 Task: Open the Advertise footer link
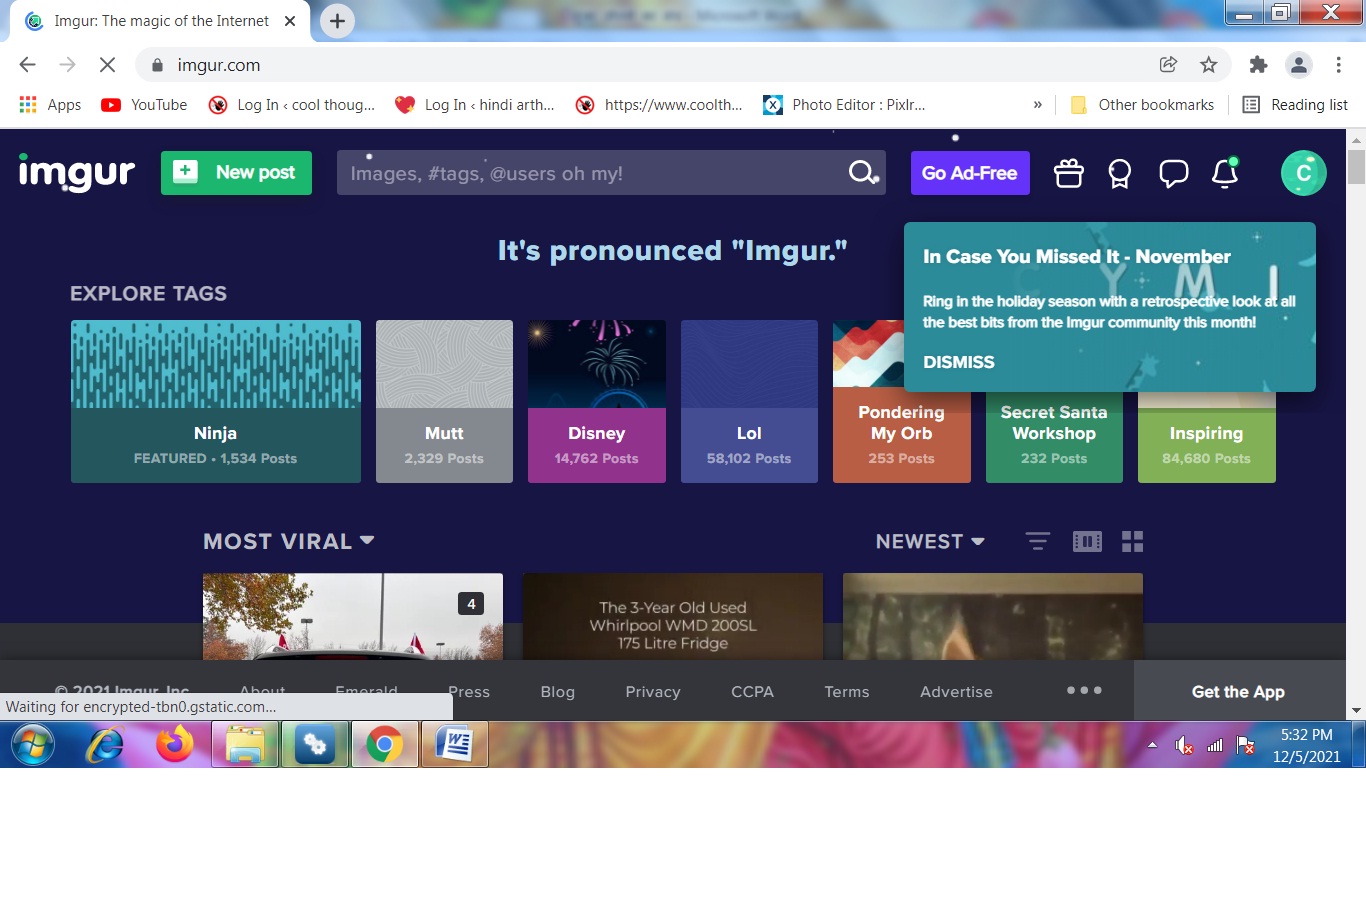click(x=956, y=691)
